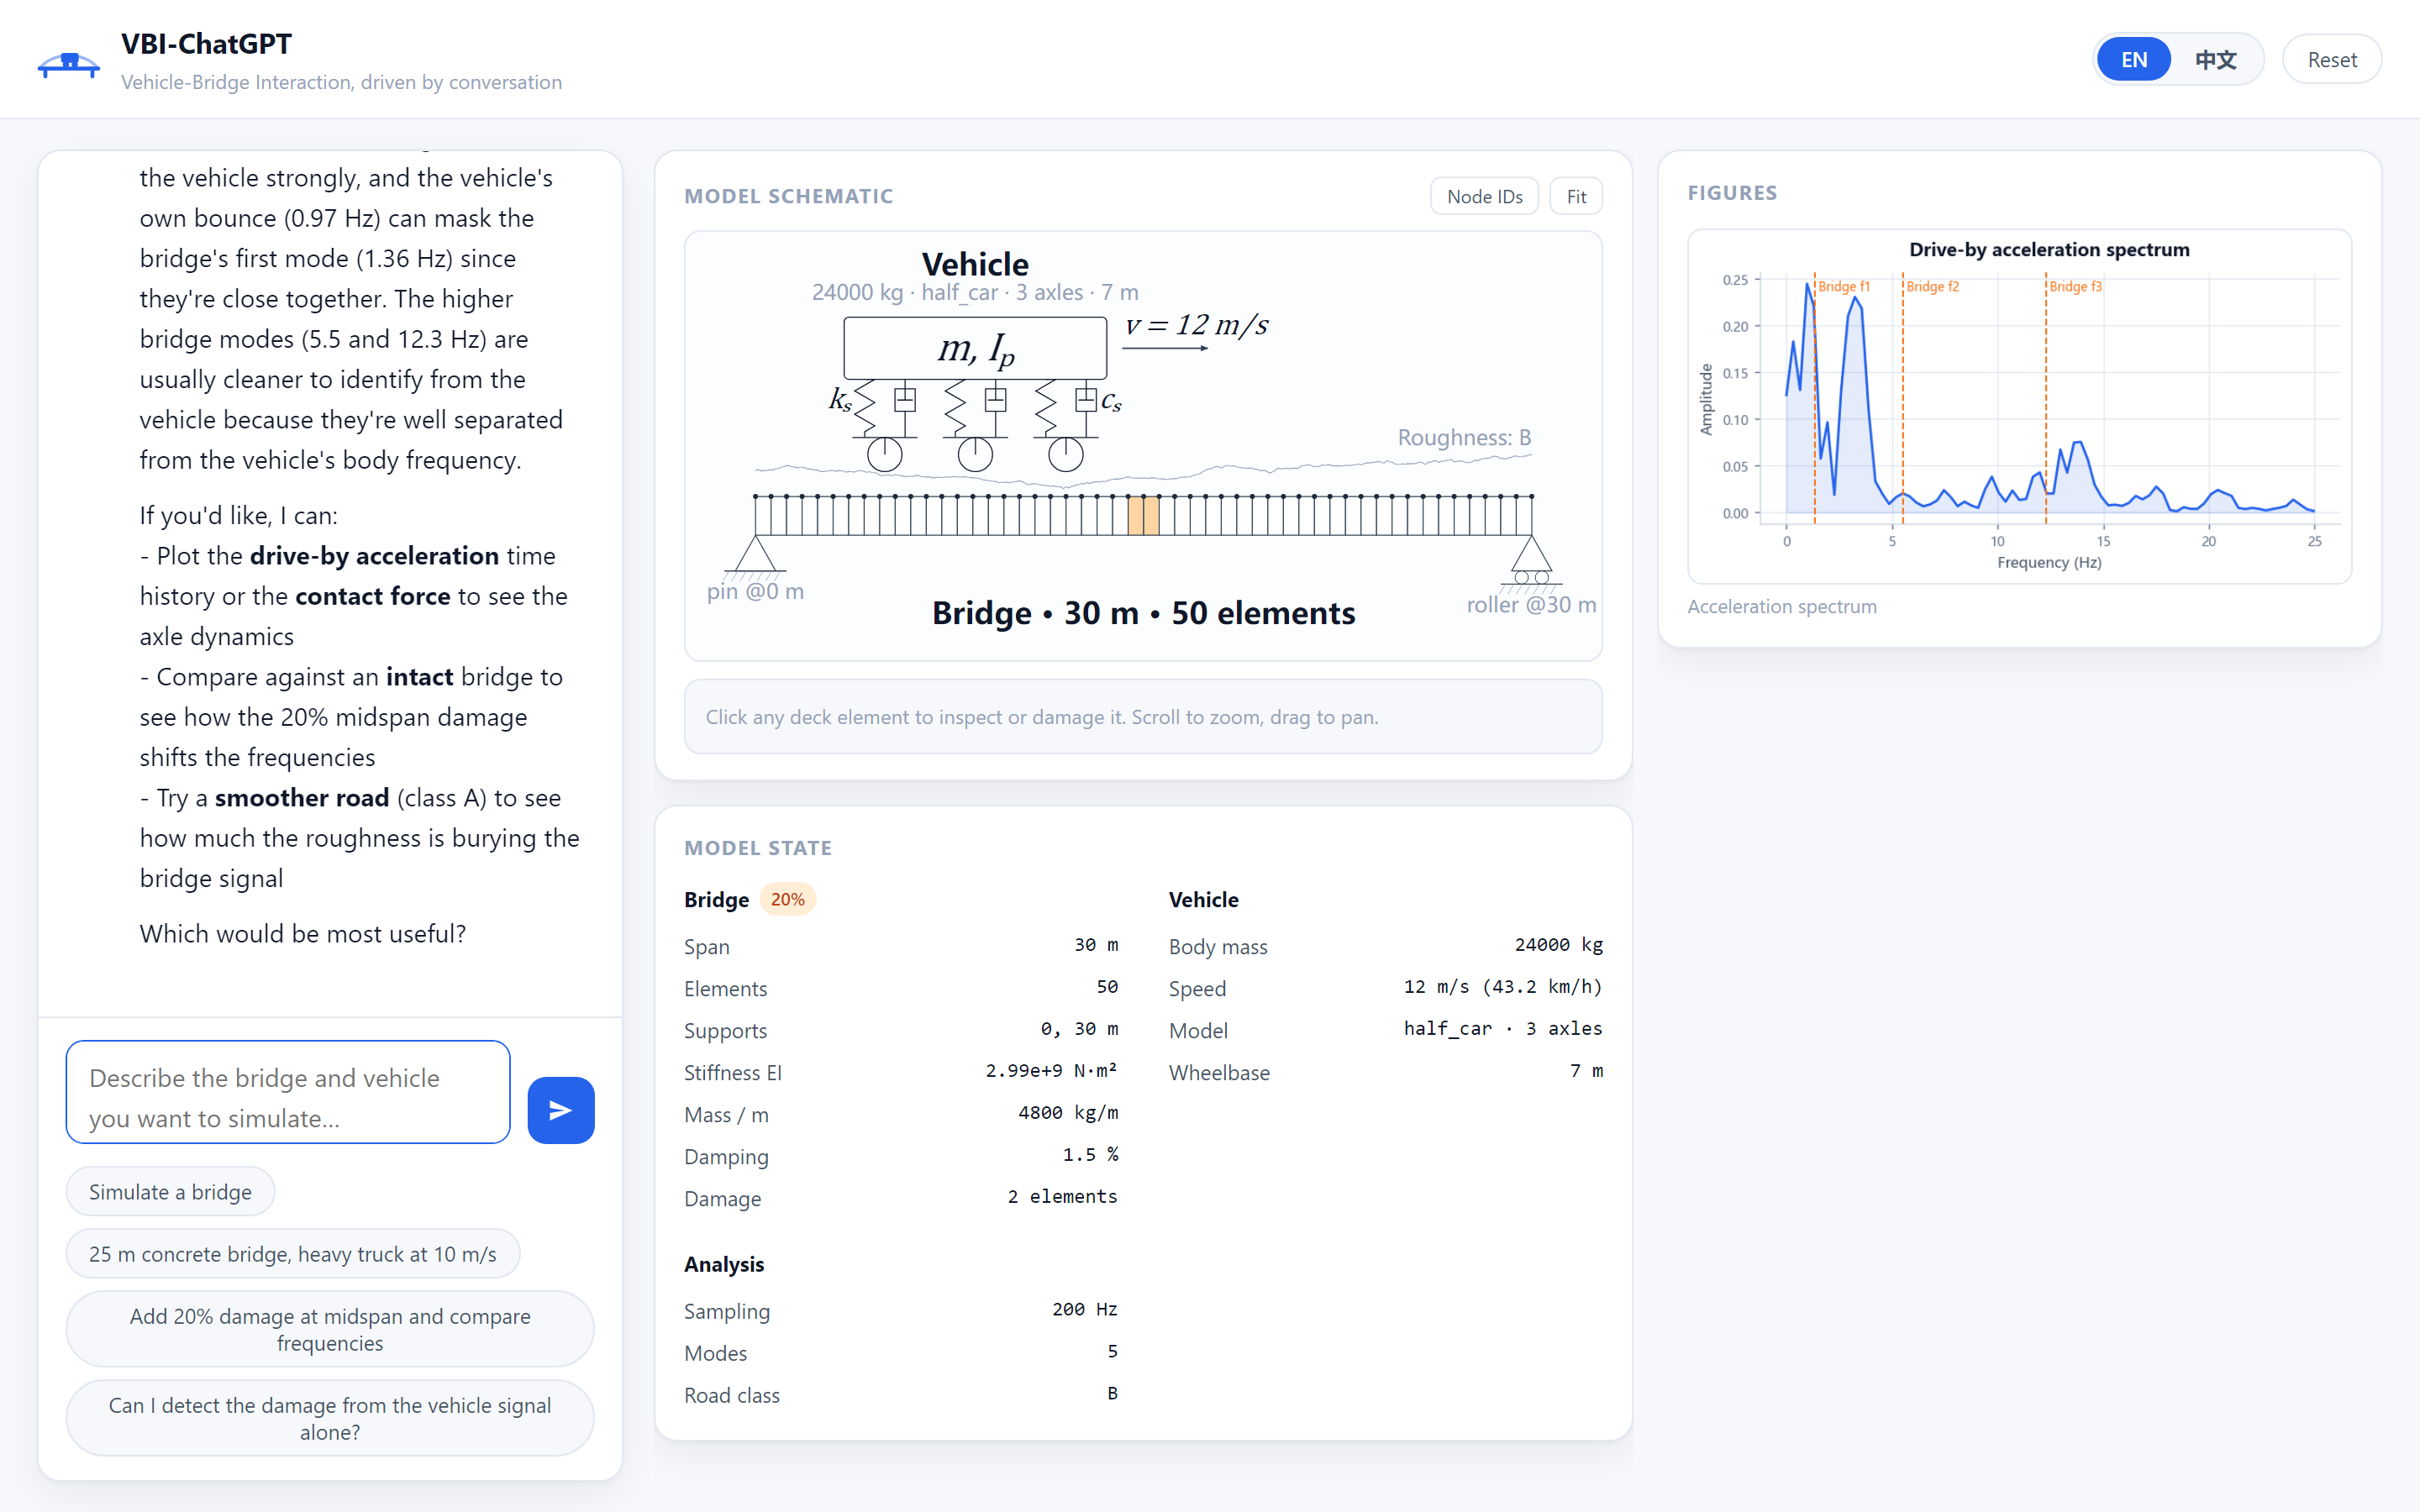Click the Sampling value 200 Hz

pos(1084,1309)
